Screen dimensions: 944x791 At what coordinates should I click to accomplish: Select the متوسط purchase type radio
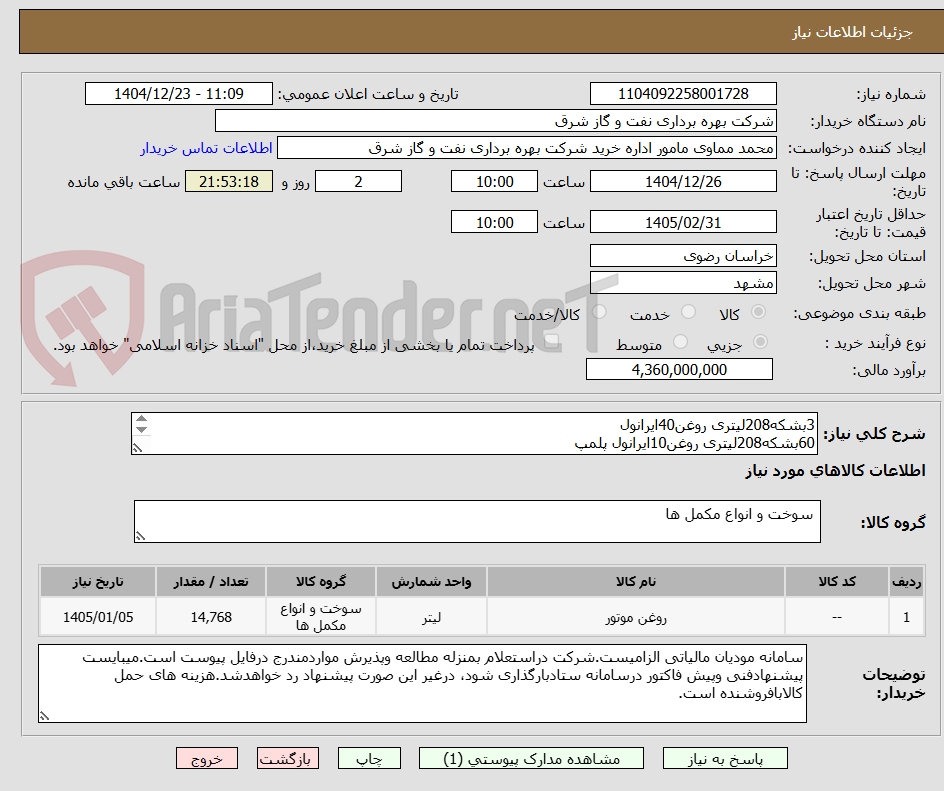coord(680,342)
